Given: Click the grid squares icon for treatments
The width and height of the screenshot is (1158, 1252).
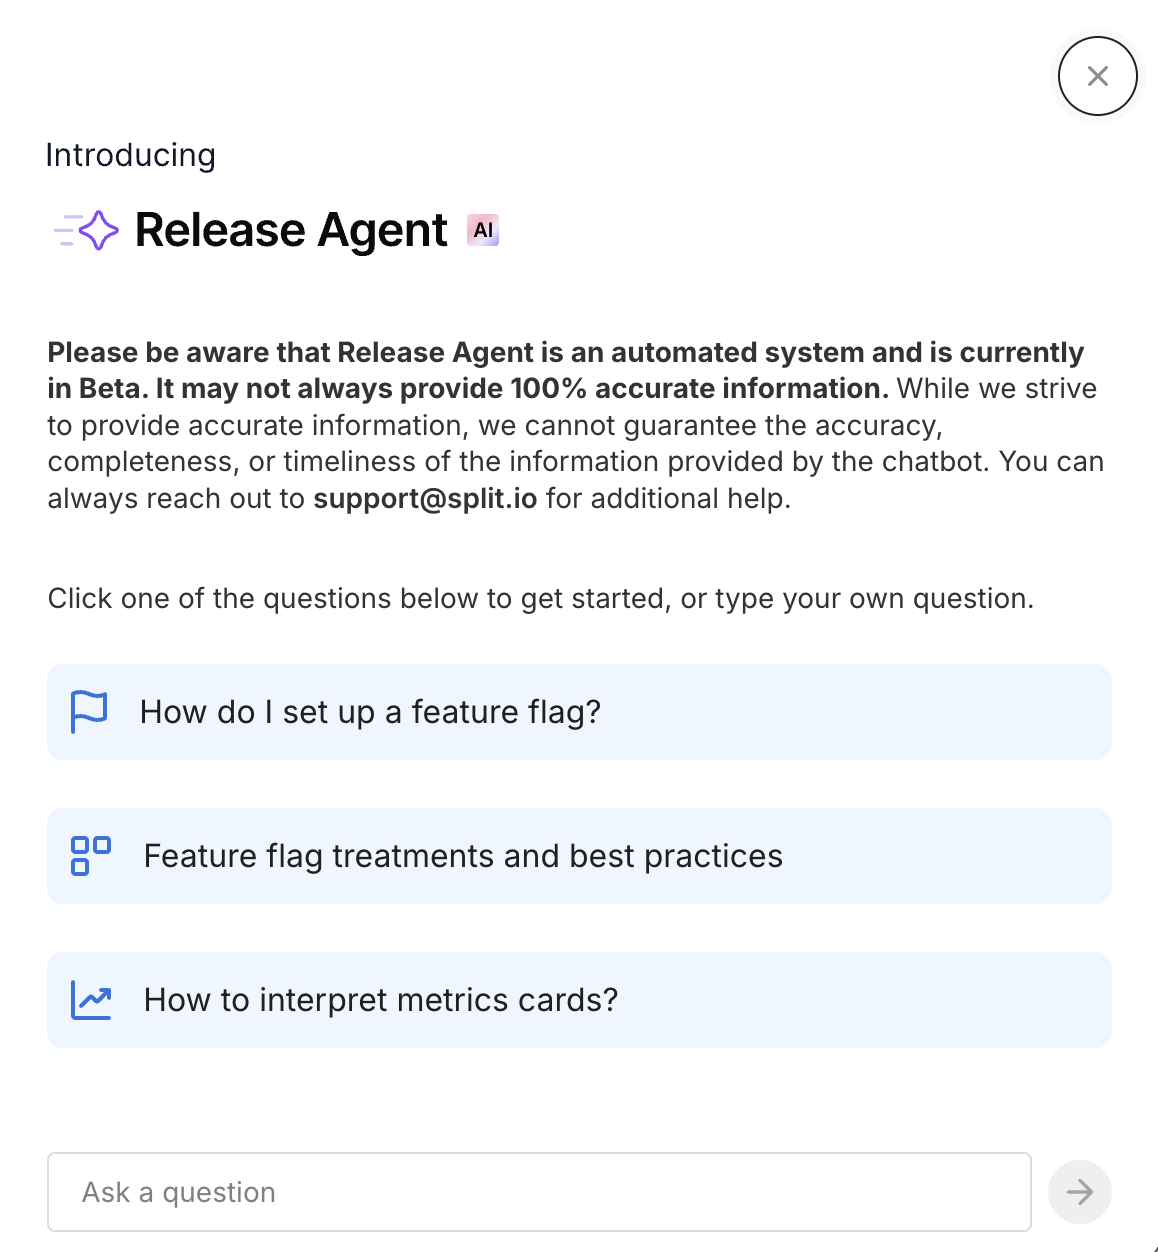Looking at the screenshot, I should point(91,856).
